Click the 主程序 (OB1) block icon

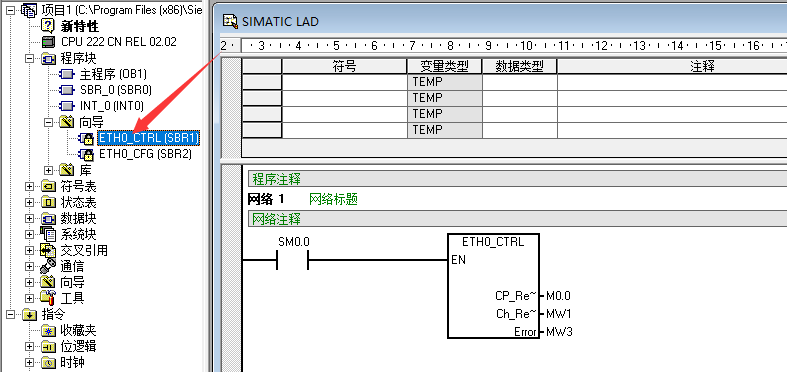pyautogui.click(x=67, y=74)
